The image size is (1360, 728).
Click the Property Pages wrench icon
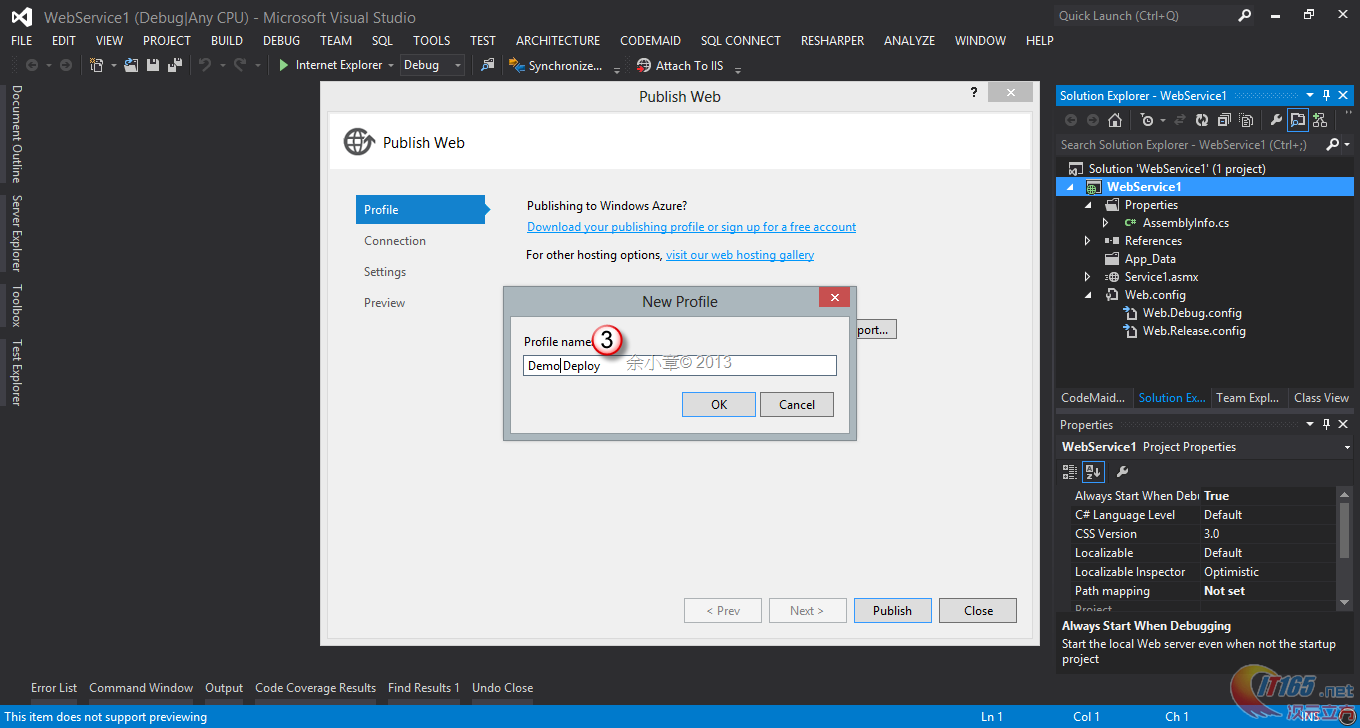click(x=1122, y=471)
